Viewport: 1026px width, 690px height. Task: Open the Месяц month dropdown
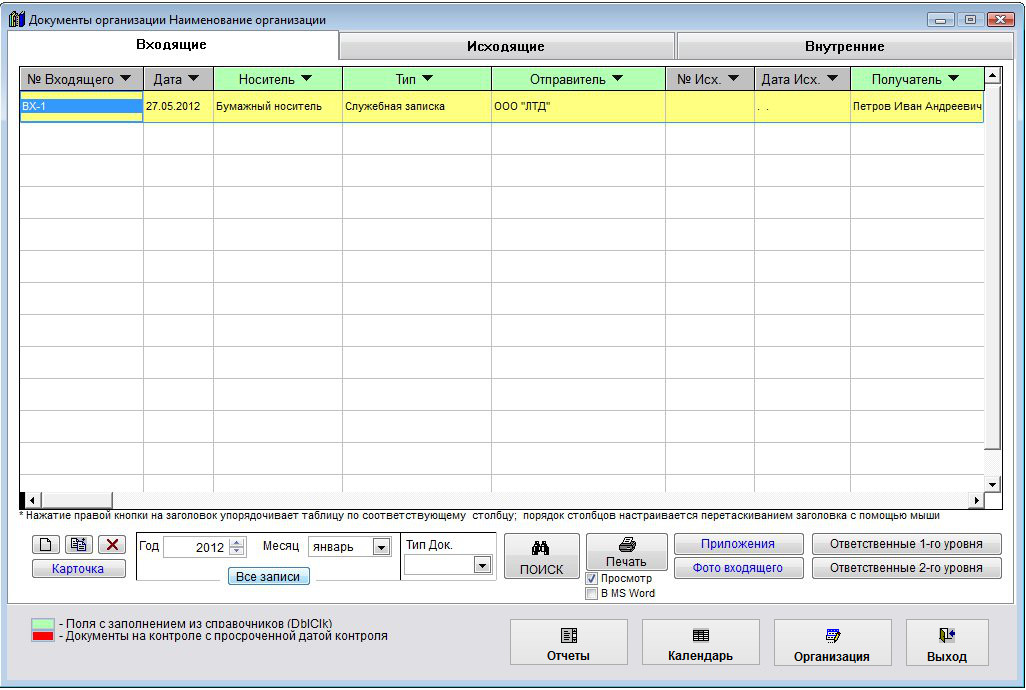pos(381,547)
